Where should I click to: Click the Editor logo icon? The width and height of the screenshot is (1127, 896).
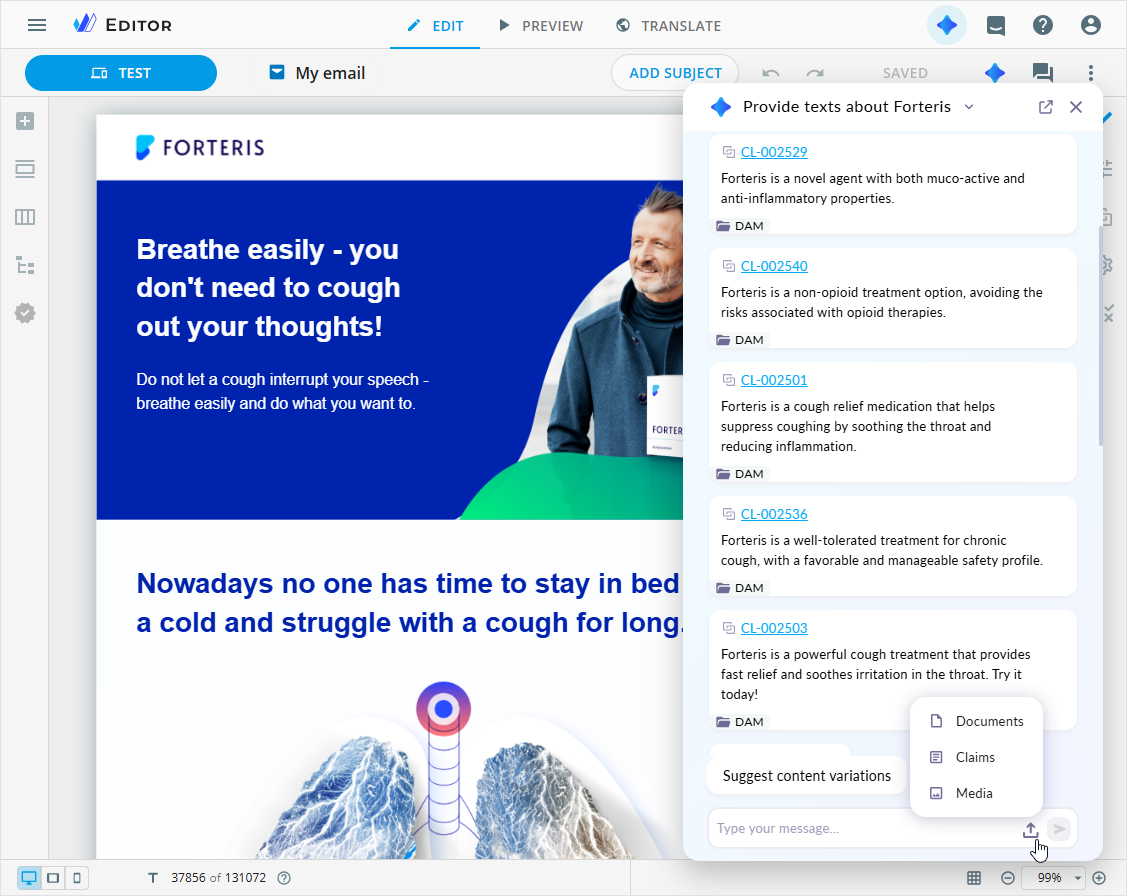point(85,24)
